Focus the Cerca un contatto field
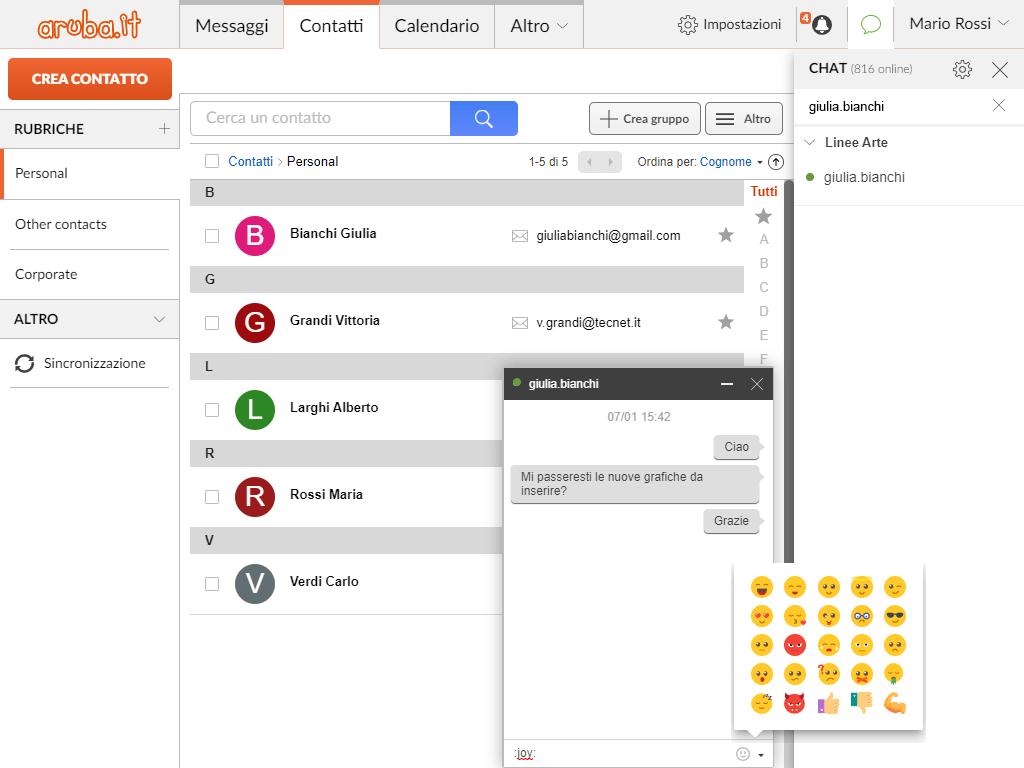This screenshot has height=768, width=1024. tap(320, 118)
